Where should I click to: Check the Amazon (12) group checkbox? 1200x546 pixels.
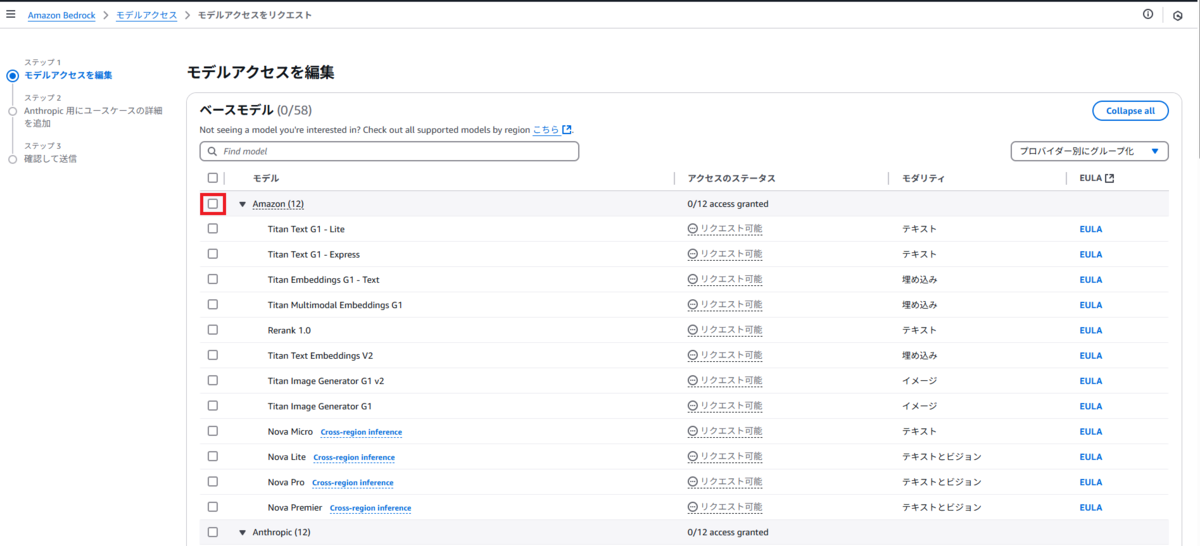coord(212,204)
